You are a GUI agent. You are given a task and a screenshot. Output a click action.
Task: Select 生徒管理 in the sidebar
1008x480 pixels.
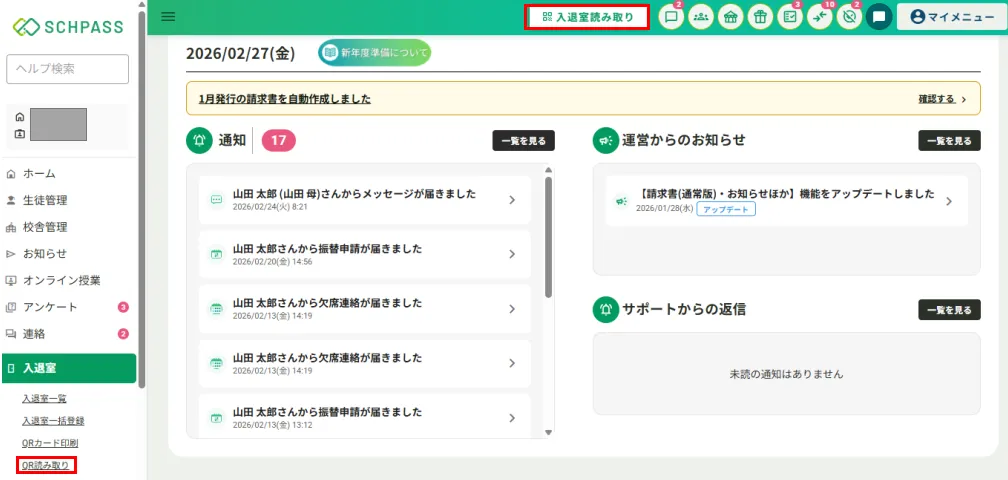(45, 200)
